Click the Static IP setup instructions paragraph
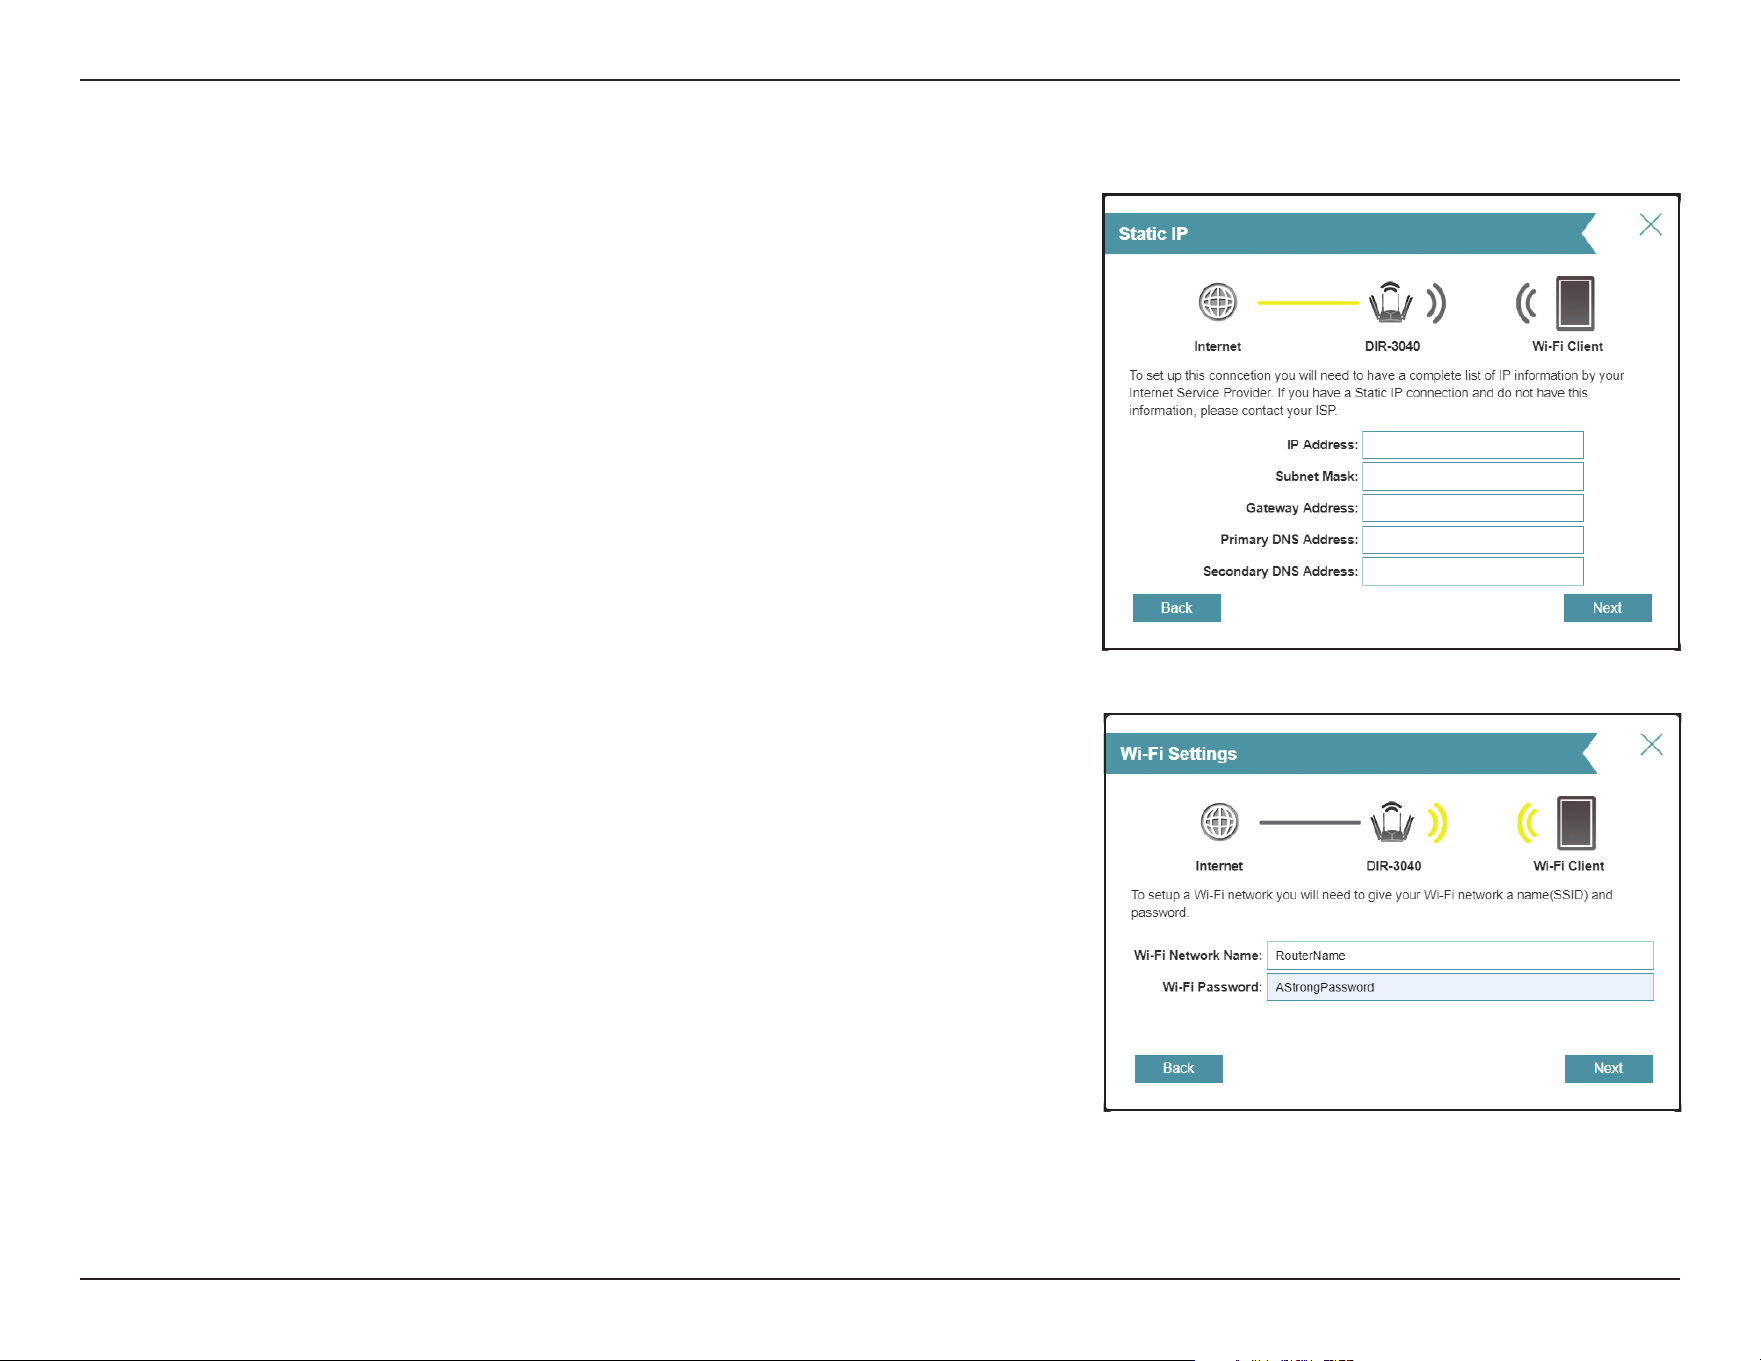1761x1361 pixels. (1376, 393)
